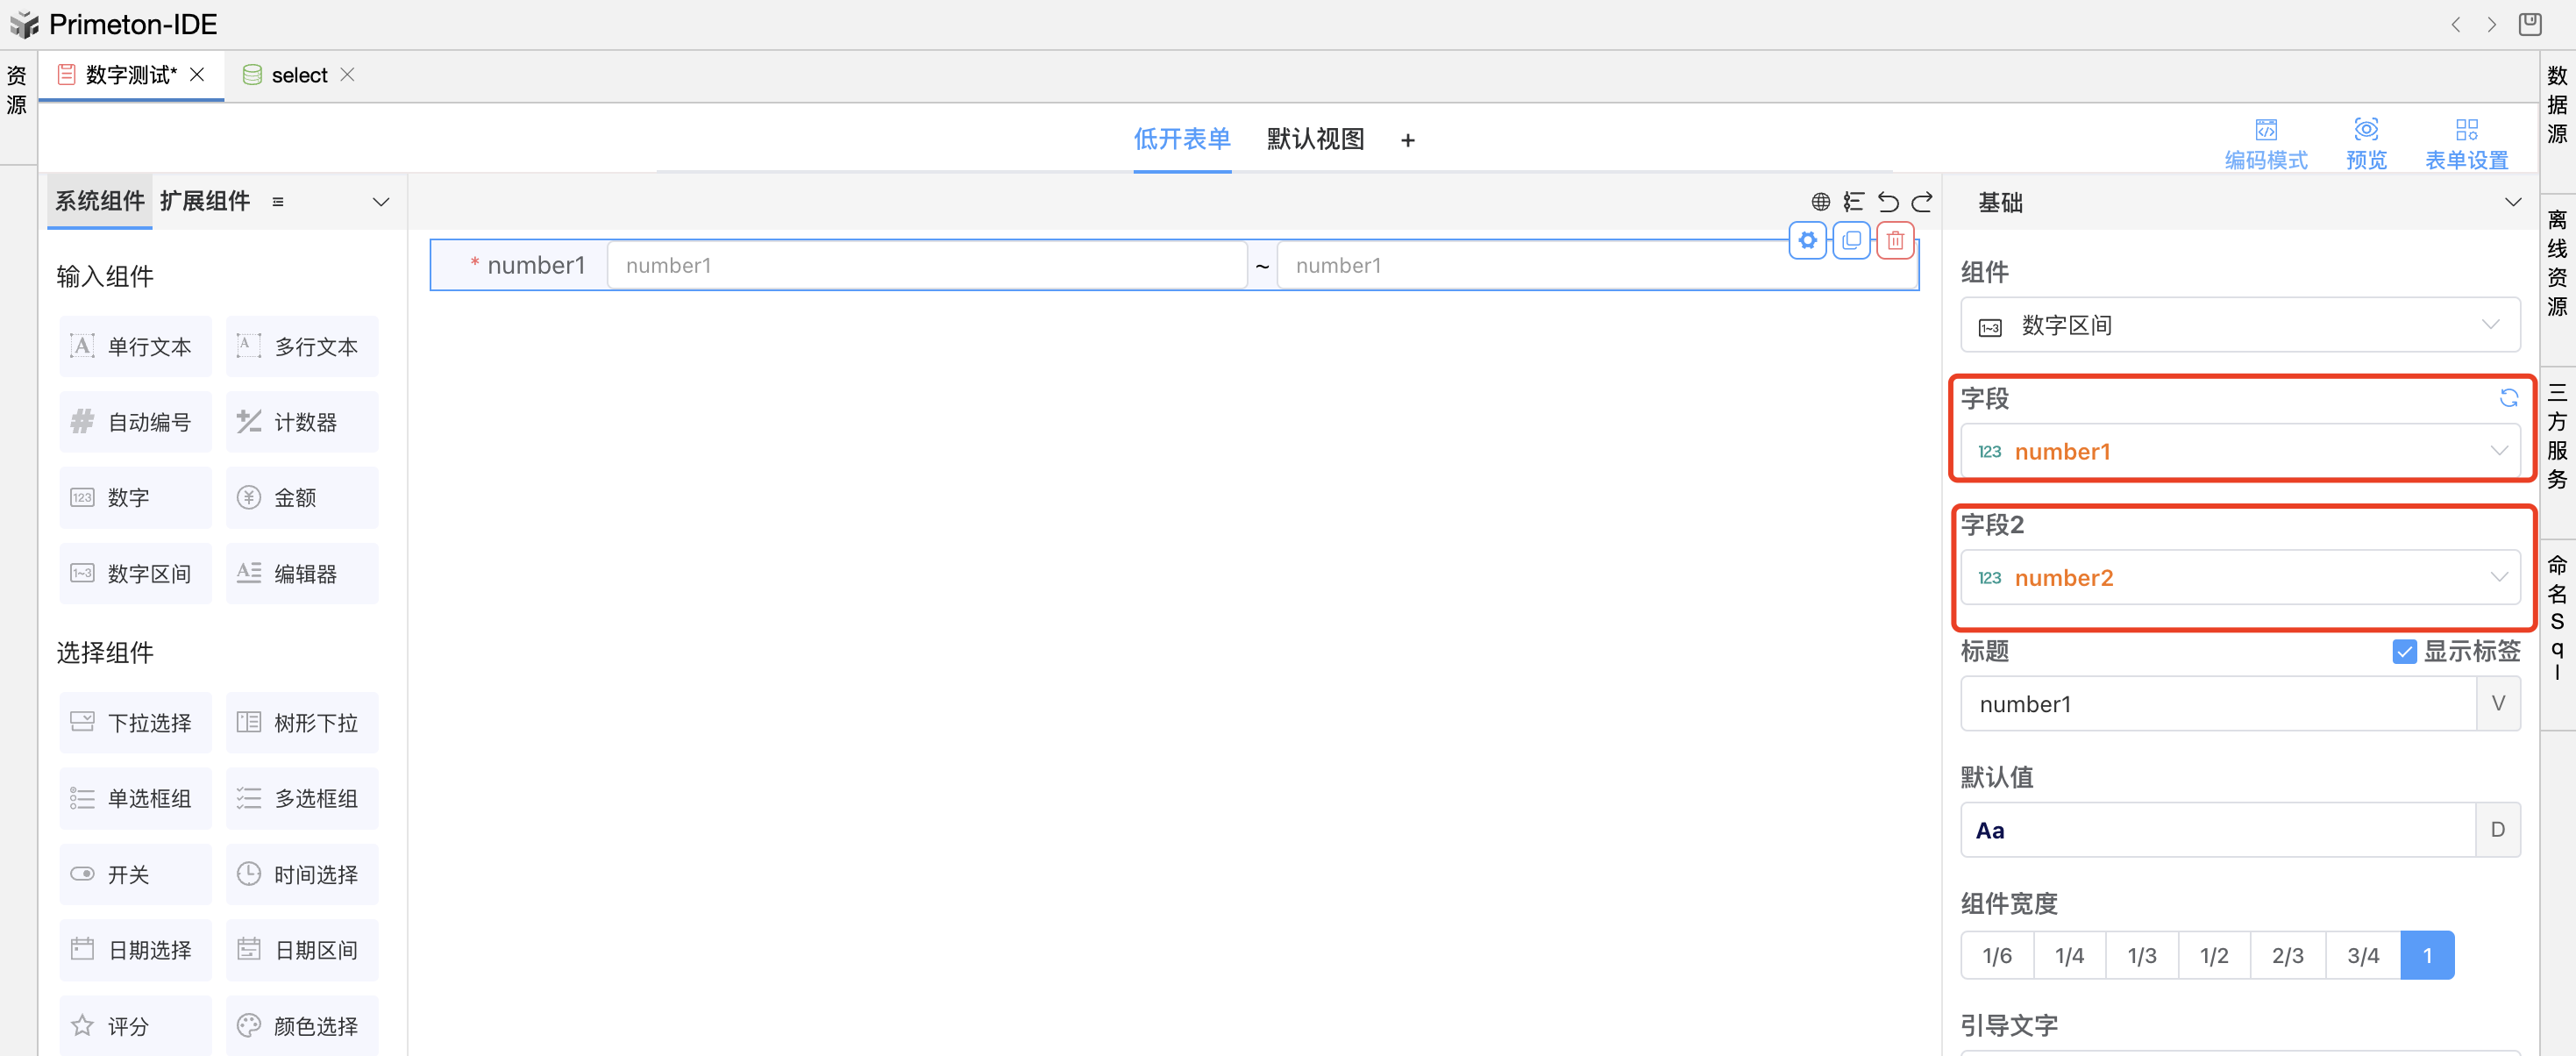Open the 字段2 number2 dropdown

(2239, 578)
